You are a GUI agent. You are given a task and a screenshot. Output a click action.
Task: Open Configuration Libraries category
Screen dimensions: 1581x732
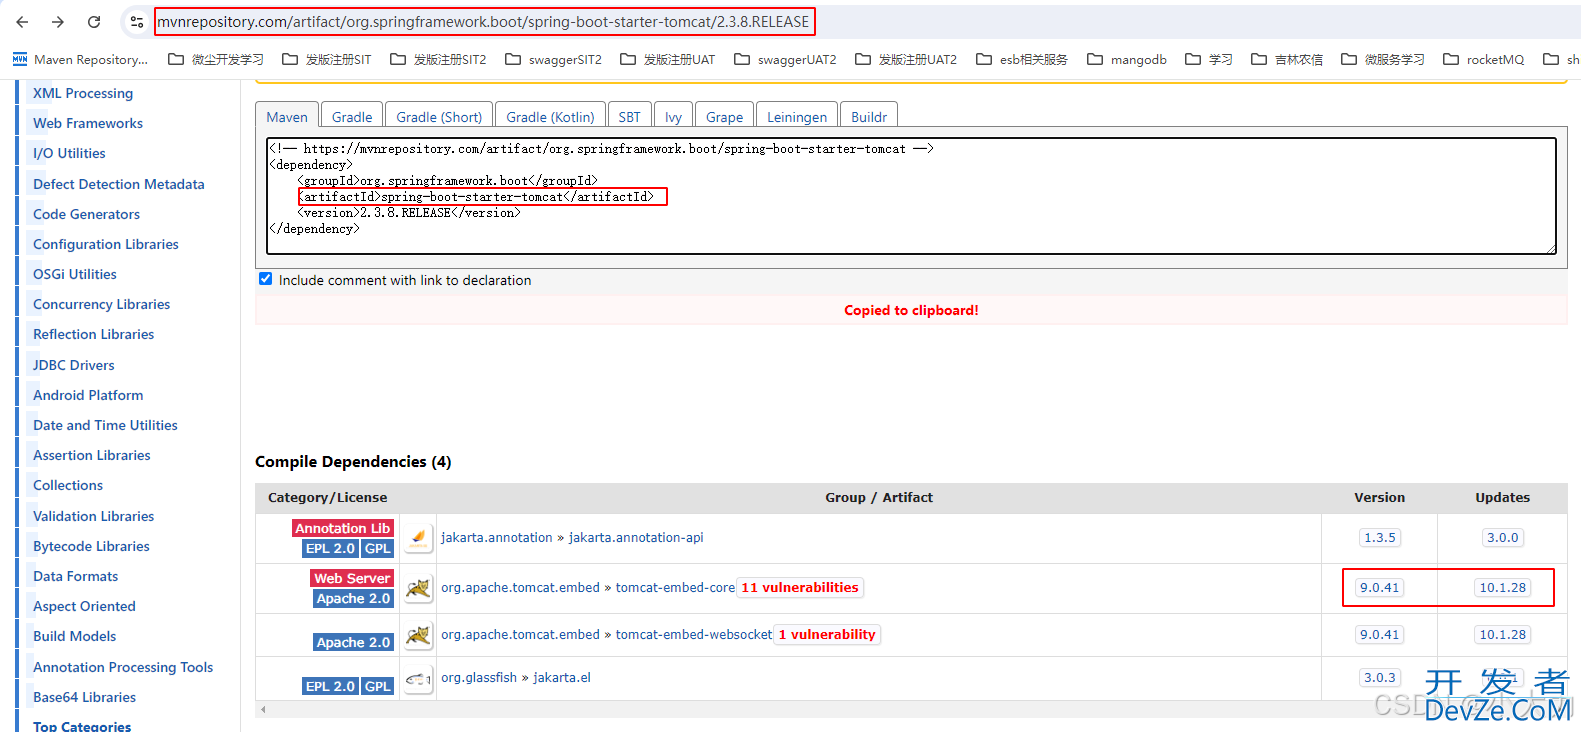(106, 244)
